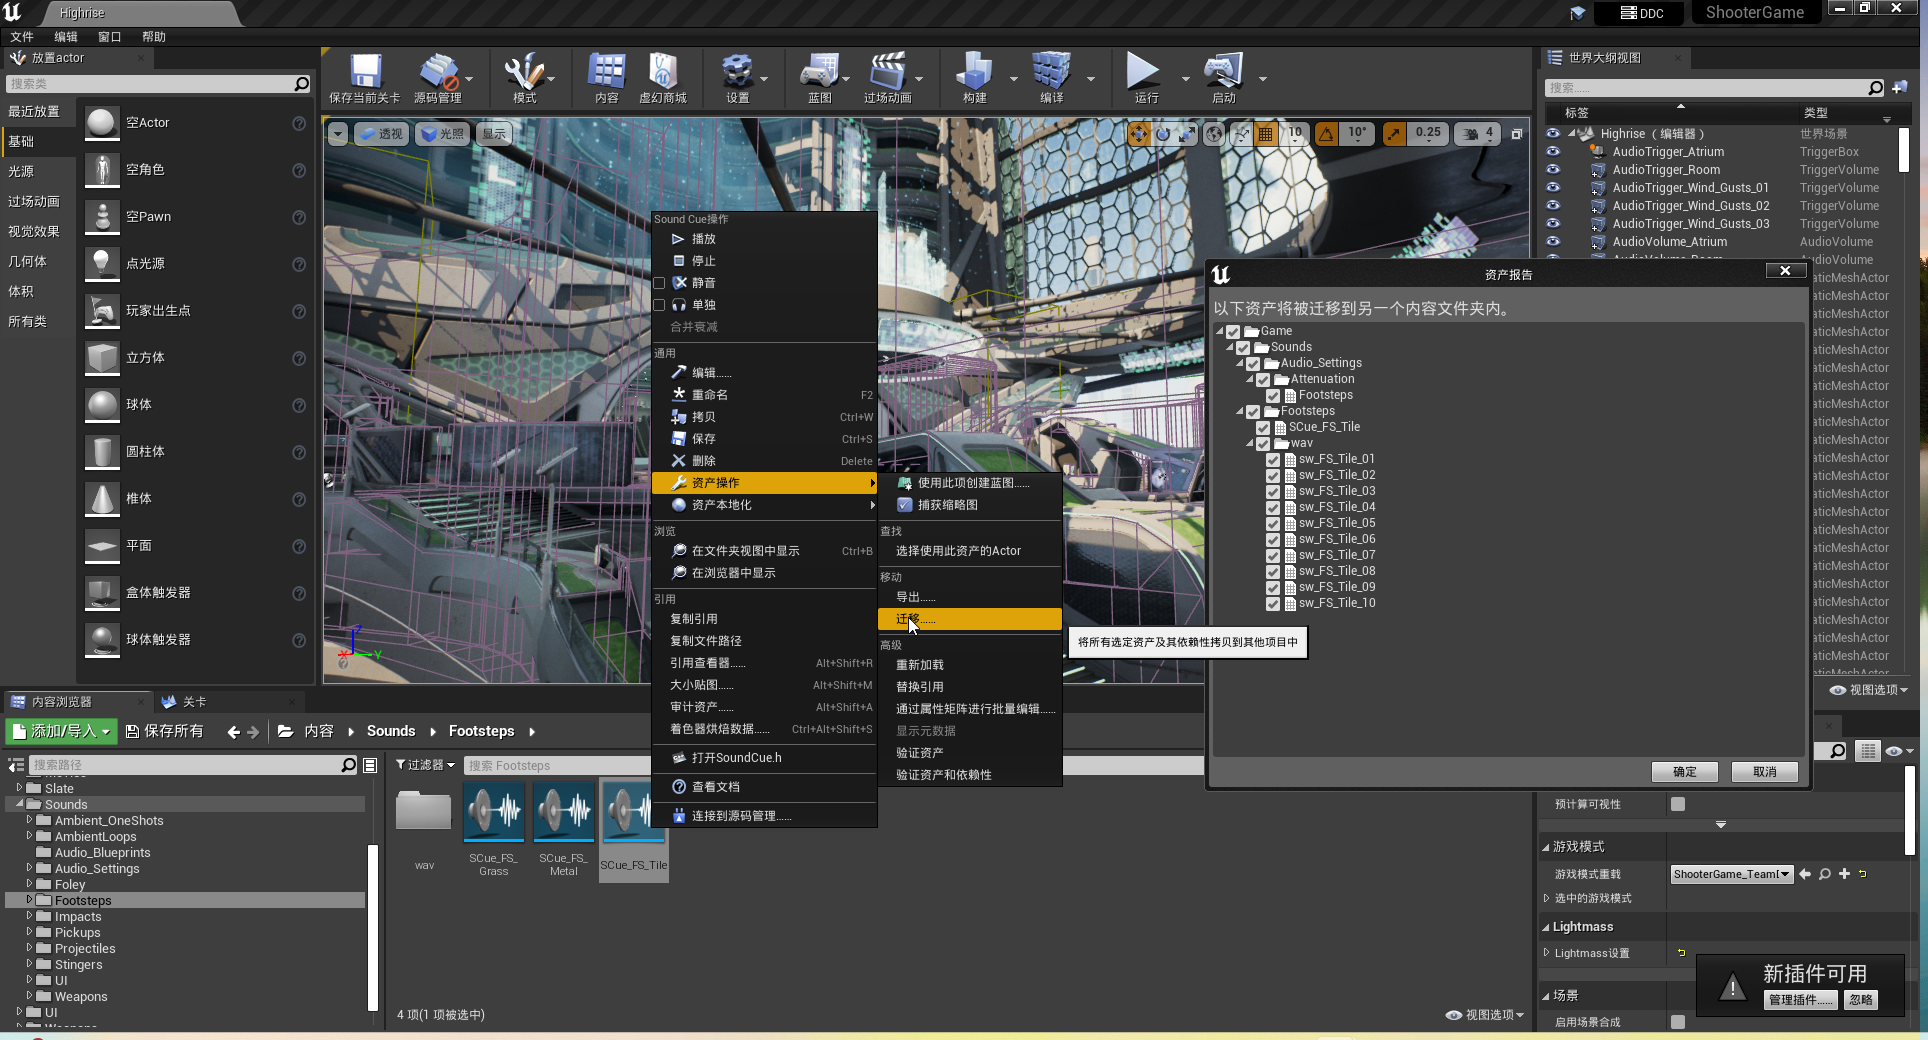This screenshot has width=1928, height=1040.
Task: Open the Cinematics toolbar icon
Action: pos(887,72)
